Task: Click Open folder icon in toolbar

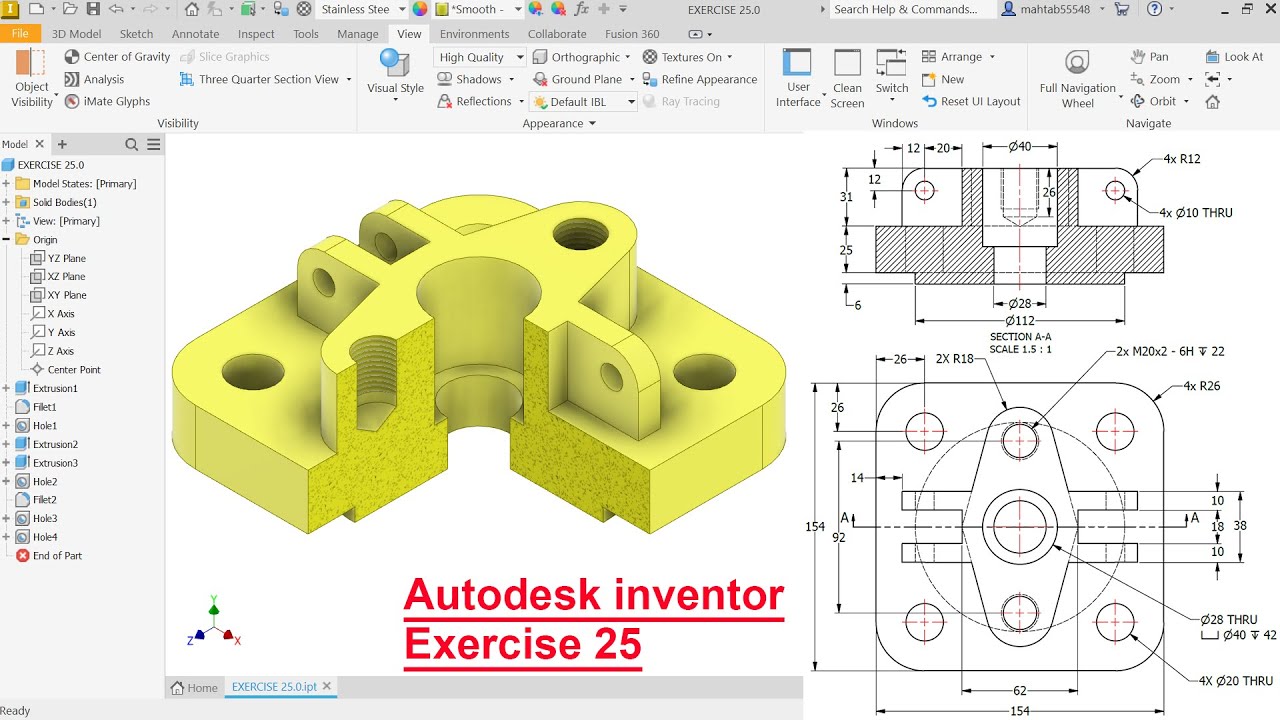Action: [69, 9]
